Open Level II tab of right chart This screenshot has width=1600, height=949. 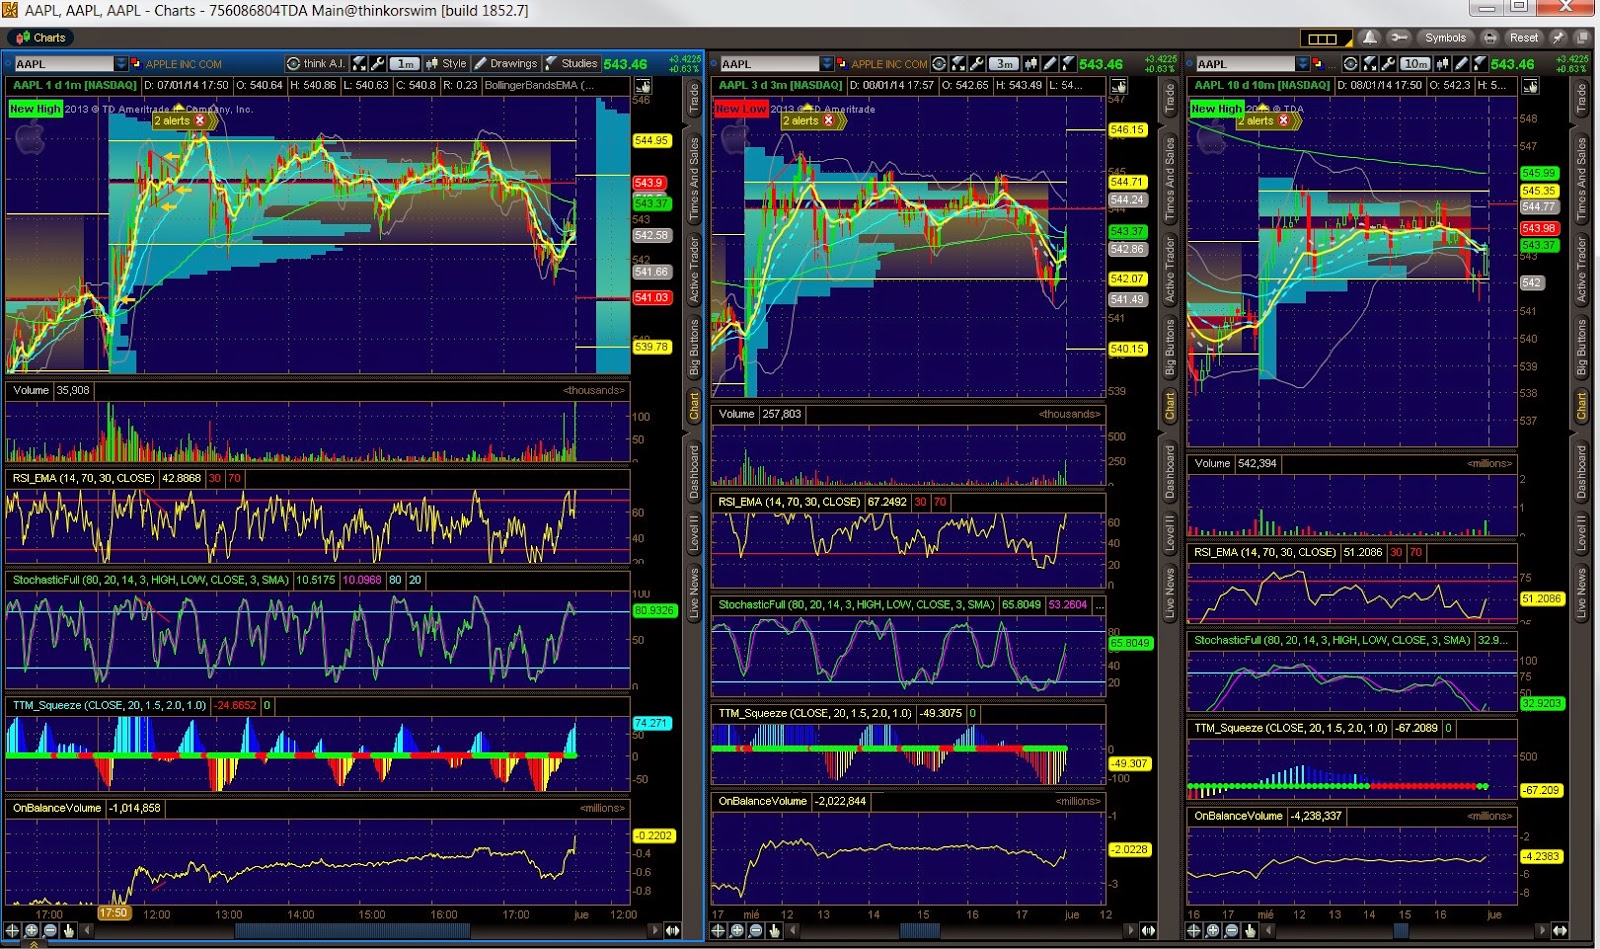(x=1581, y=532)
